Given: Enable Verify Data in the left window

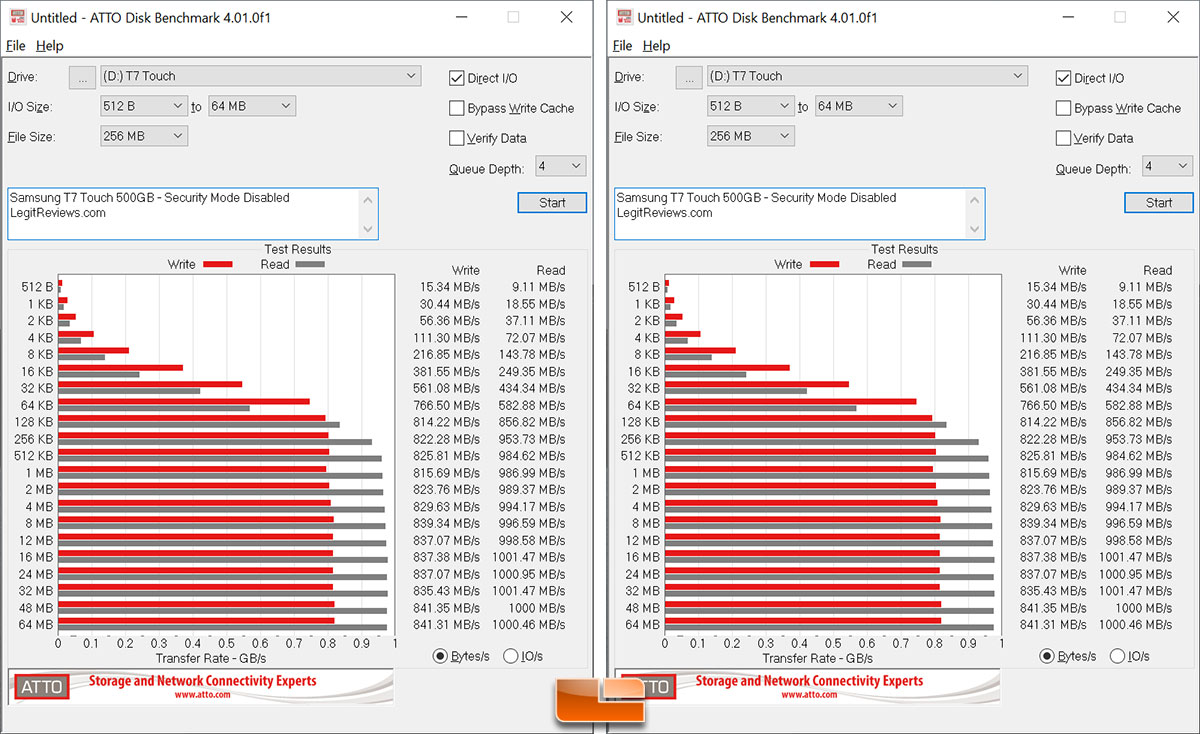Looking at the screenshot, I should point(457,138).
